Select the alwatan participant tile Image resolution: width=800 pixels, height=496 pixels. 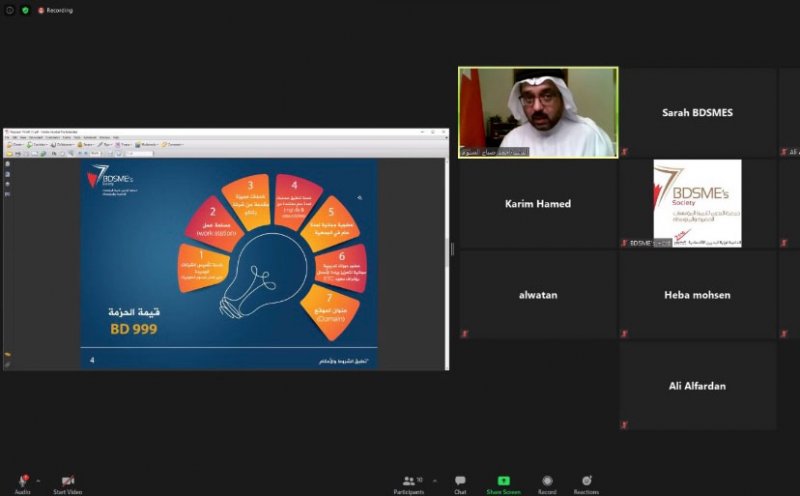(538, 295)
